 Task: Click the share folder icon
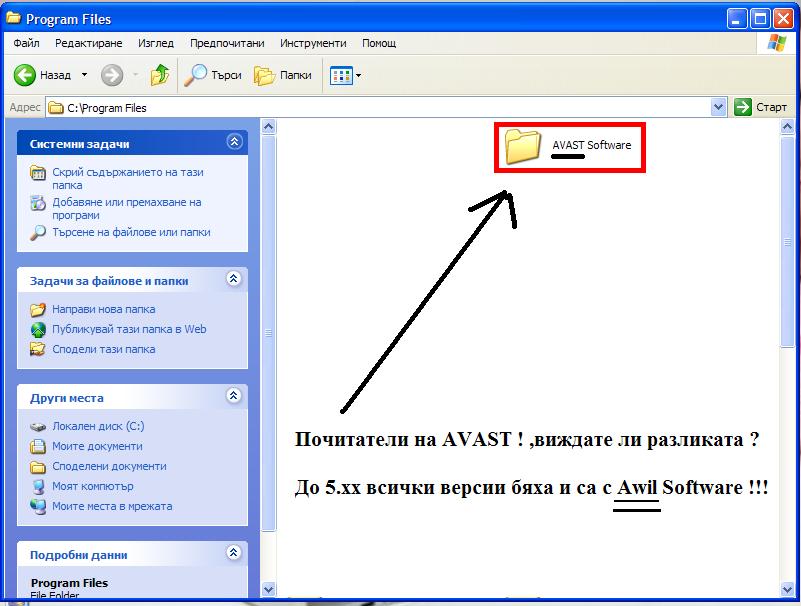point(37,349)
